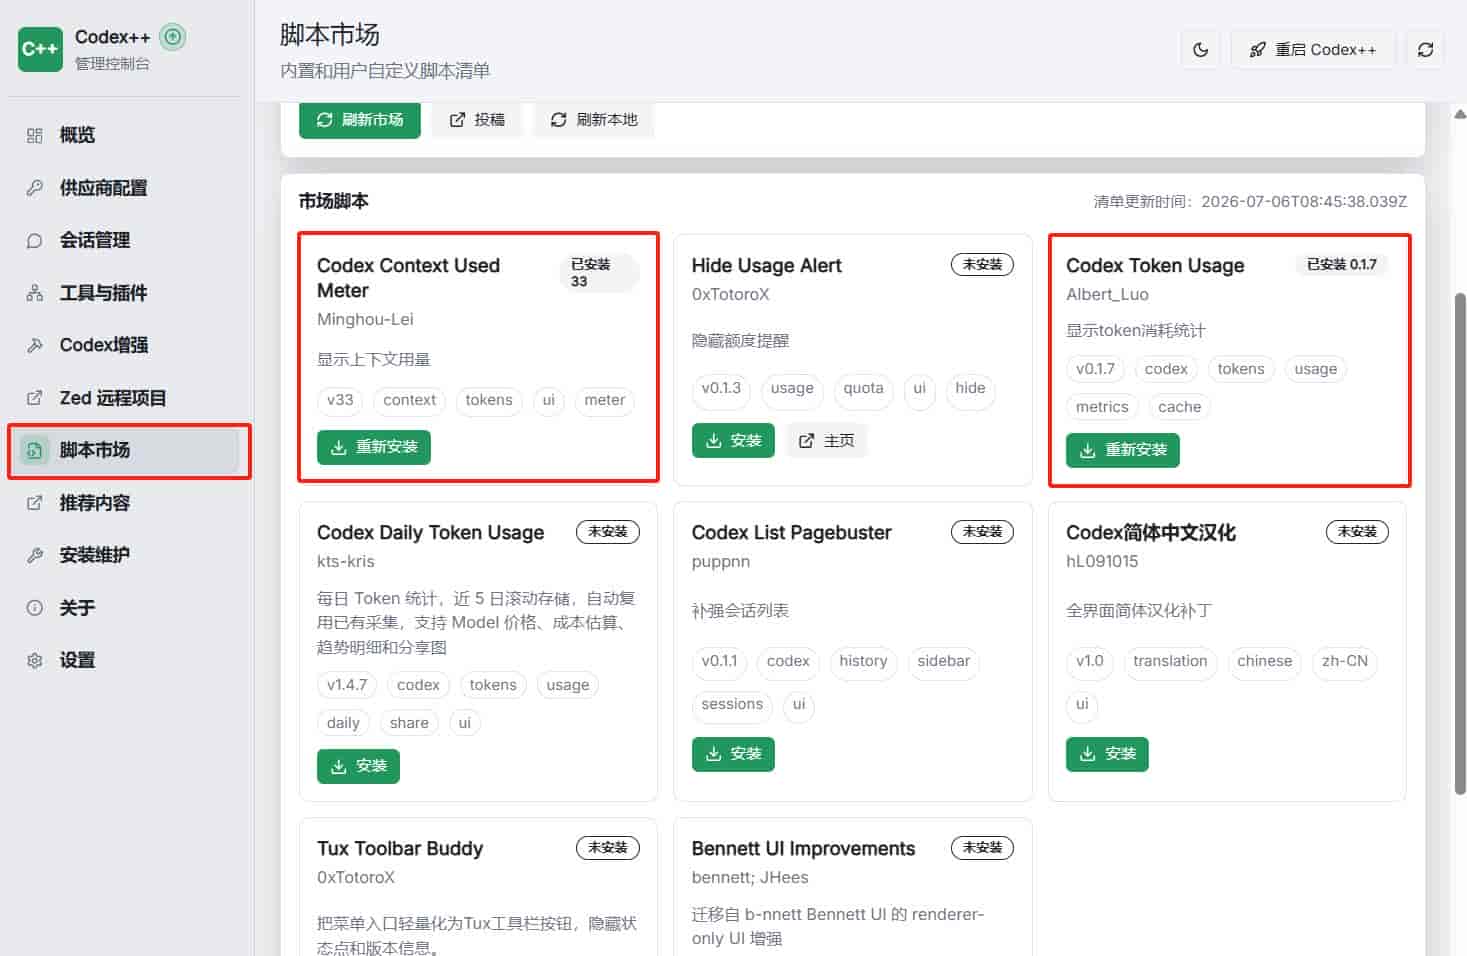This screenshot has height=956, width=1467.
Task: Click the cache tag on Codex Token Usage
Action: click(1179, 407)
